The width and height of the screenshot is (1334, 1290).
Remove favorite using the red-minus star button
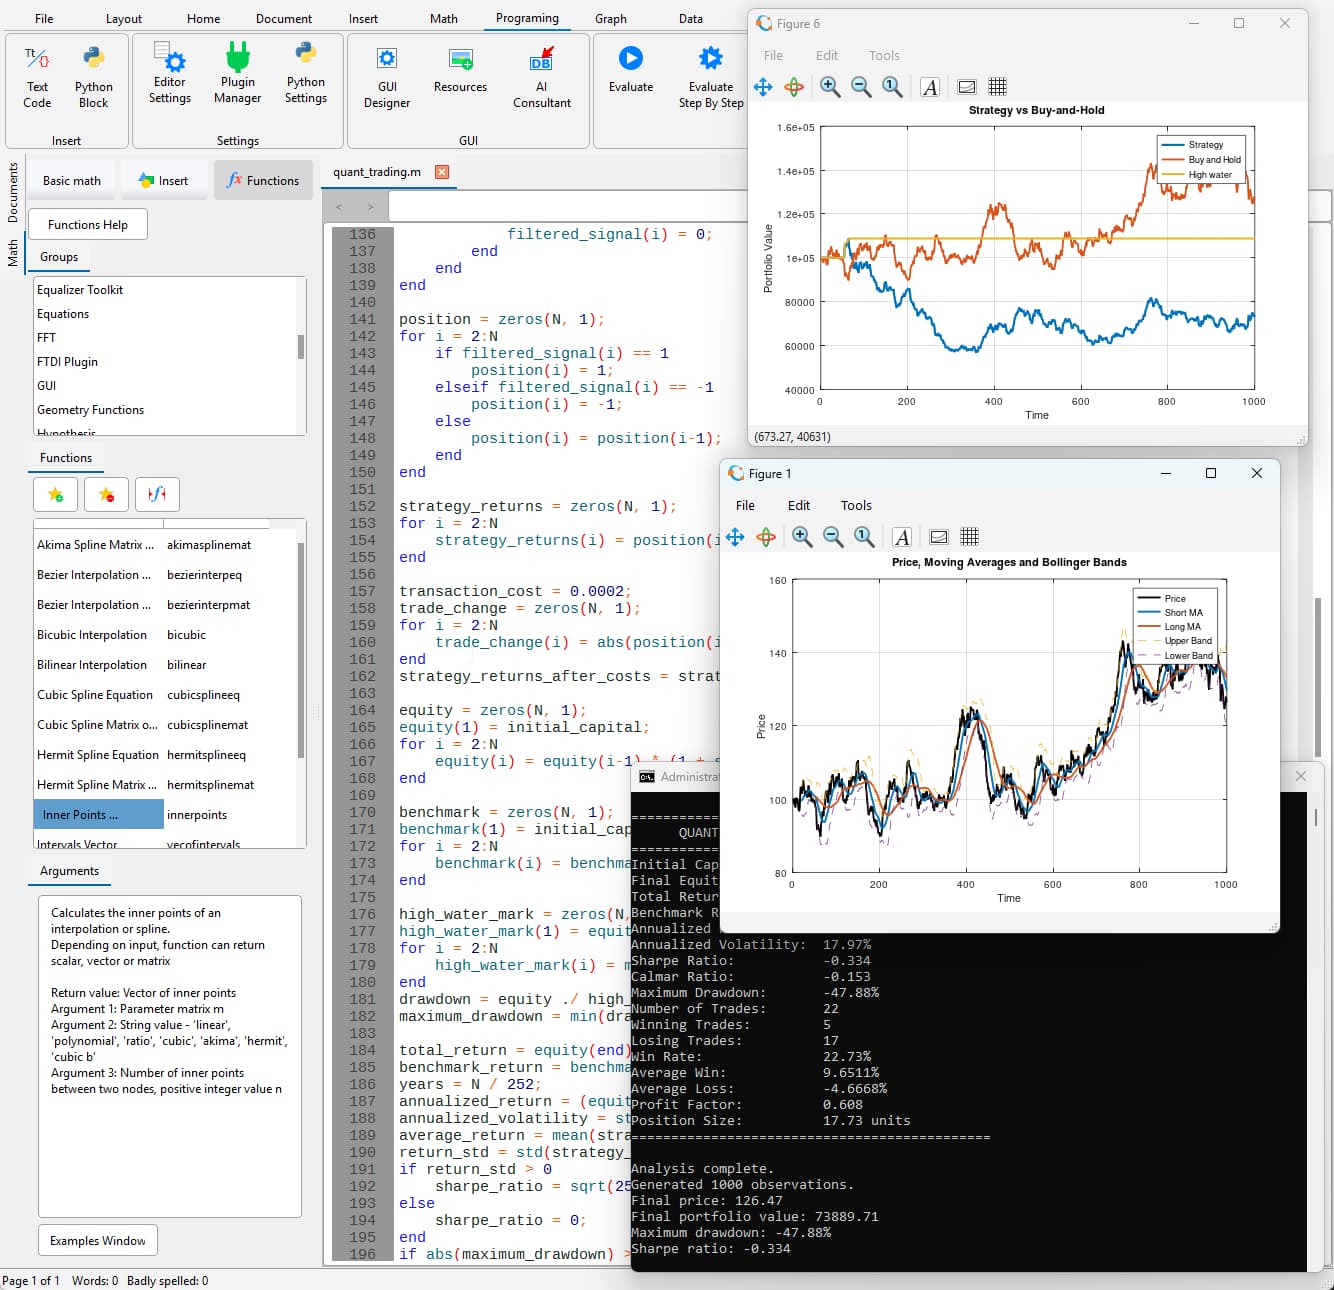(106, 494)
